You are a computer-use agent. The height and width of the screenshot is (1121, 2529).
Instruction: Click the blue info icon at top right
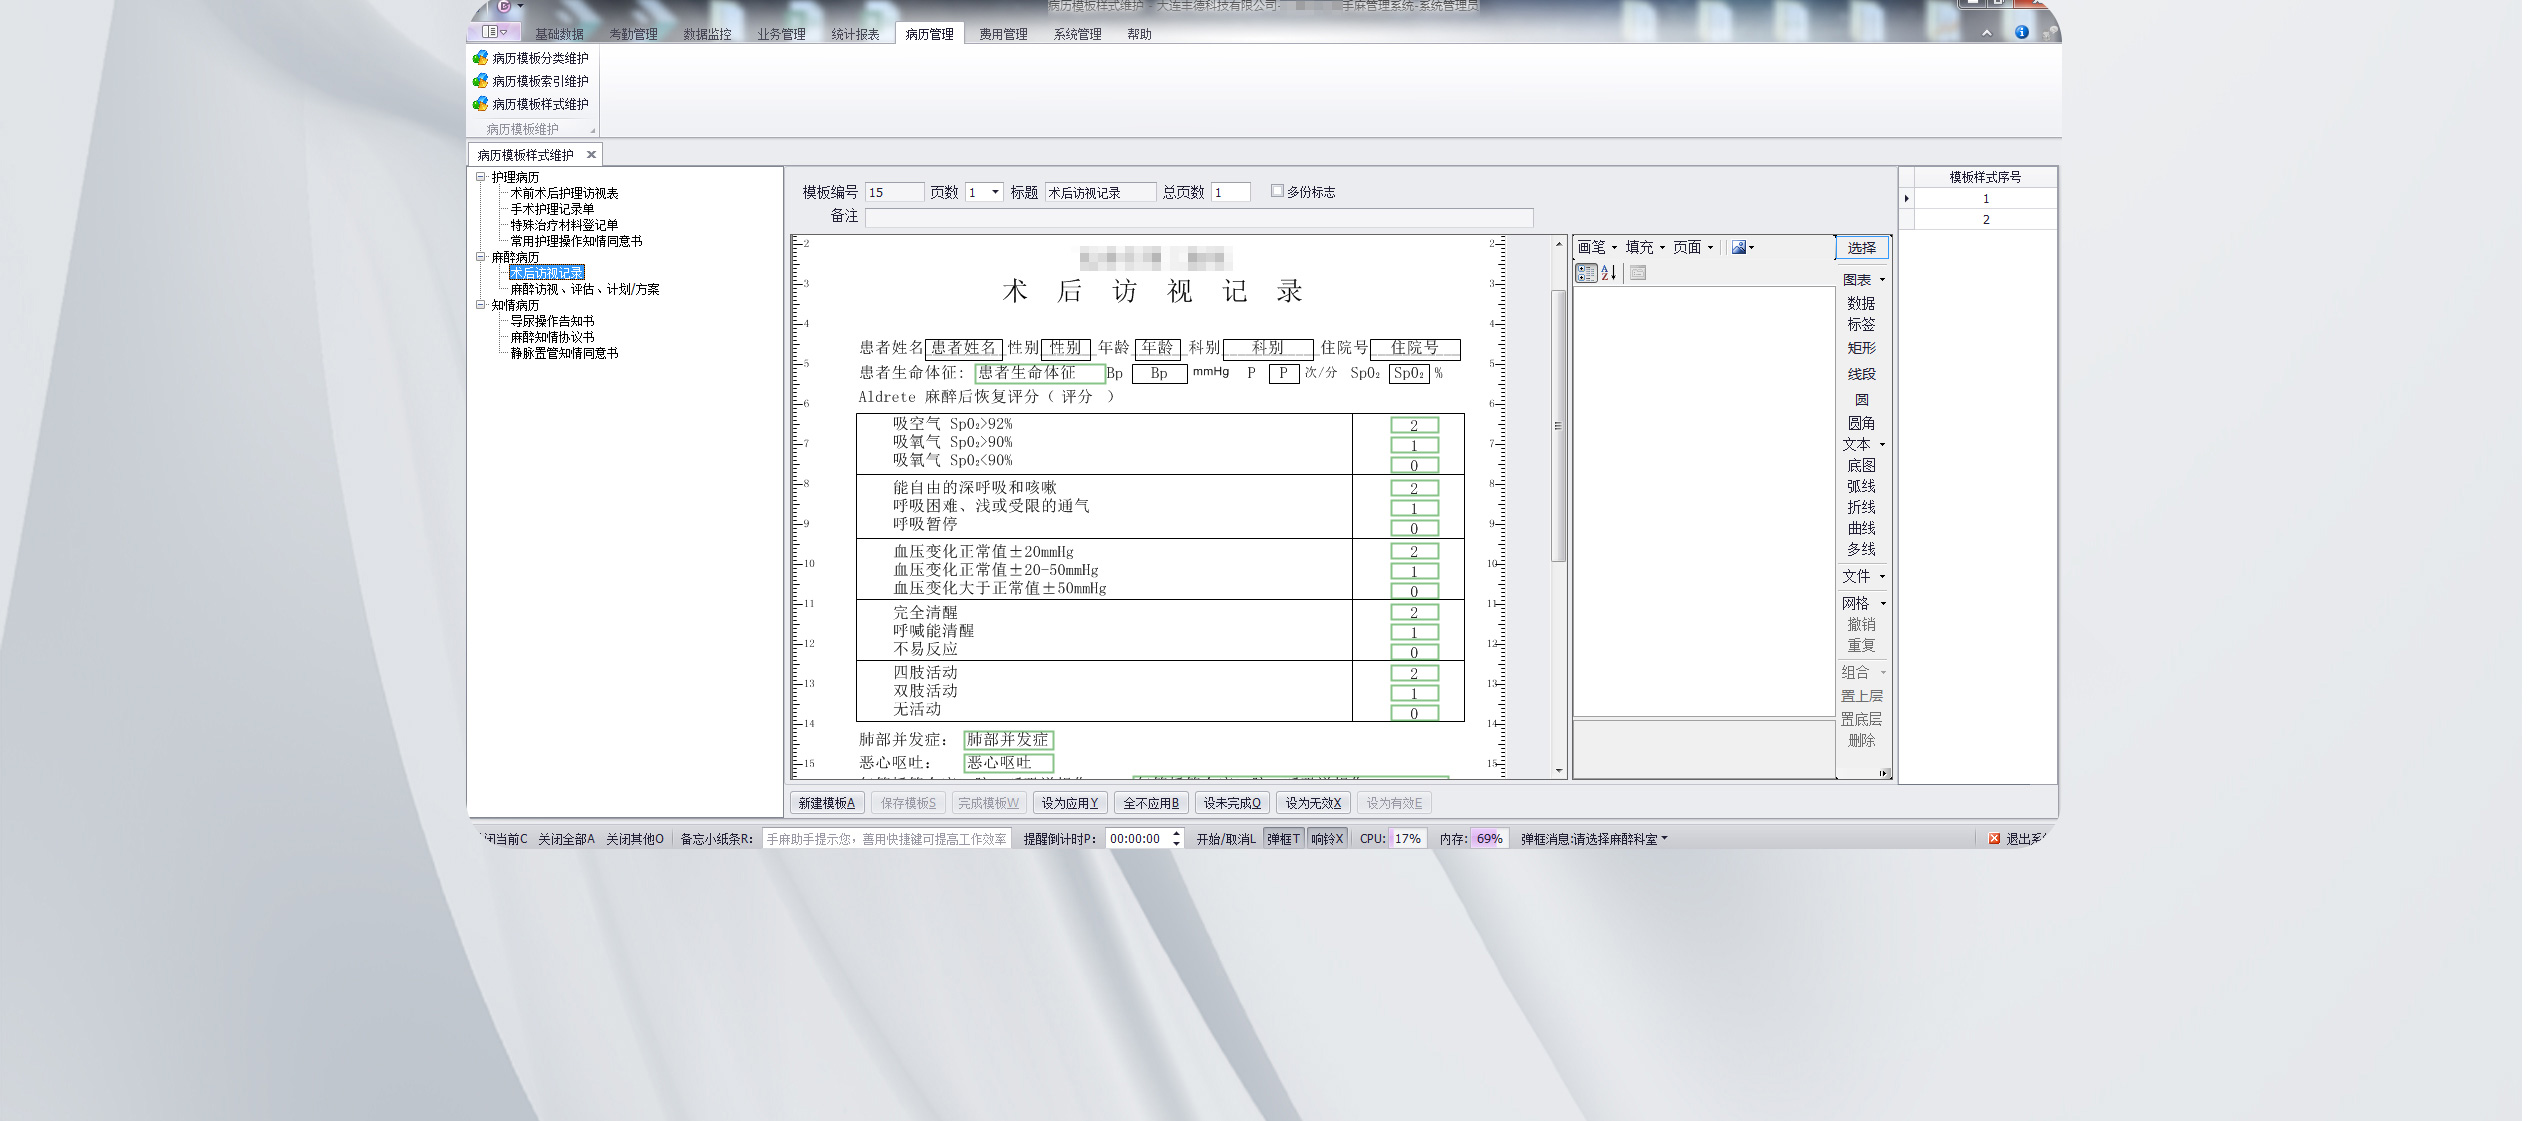point(2021,32)
